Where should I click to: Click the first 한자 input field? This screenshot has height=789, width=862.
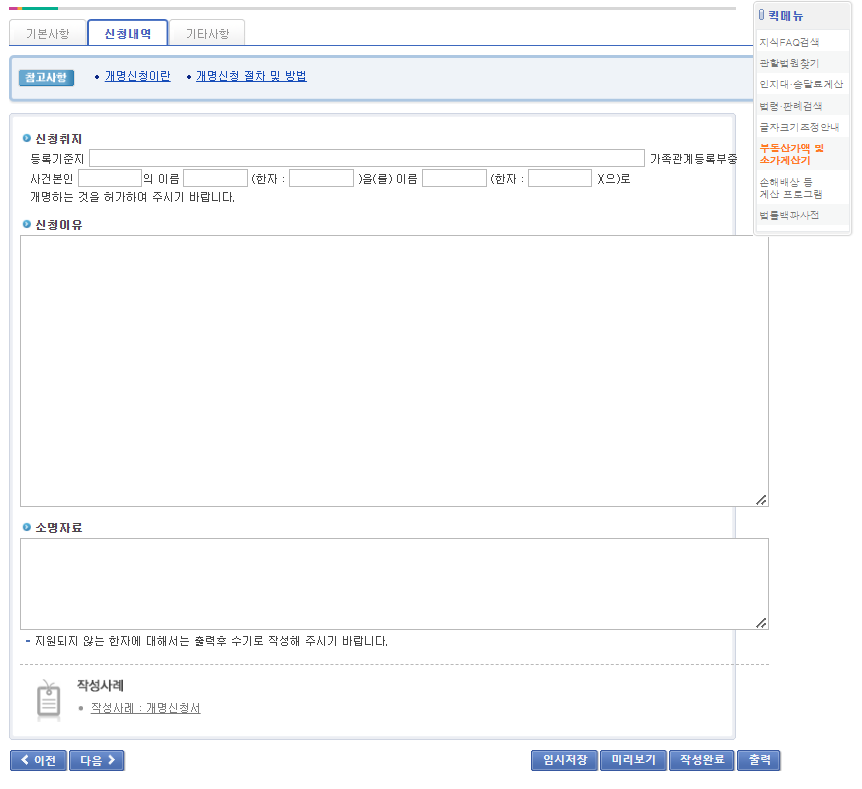(x=322, y=178)
